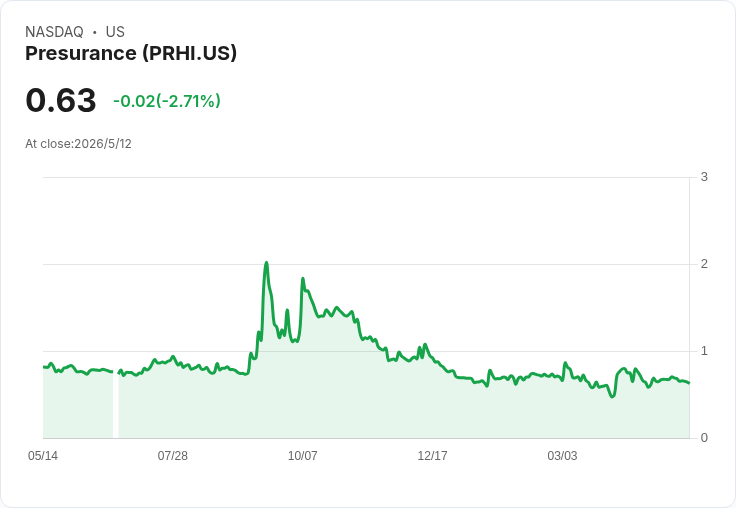This screenshot has width=736, height=508.
Task: Click the white data gap in chart
Action: click(115, 405)
